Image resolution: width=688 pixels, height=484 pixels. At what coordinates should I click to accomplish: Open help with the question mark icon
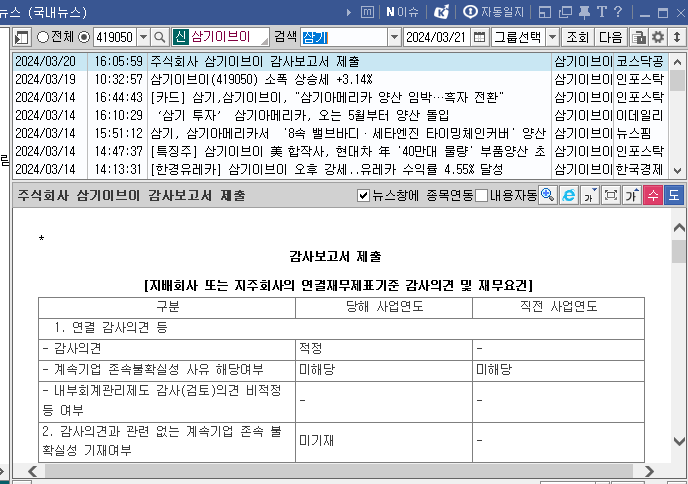(618, 12)
